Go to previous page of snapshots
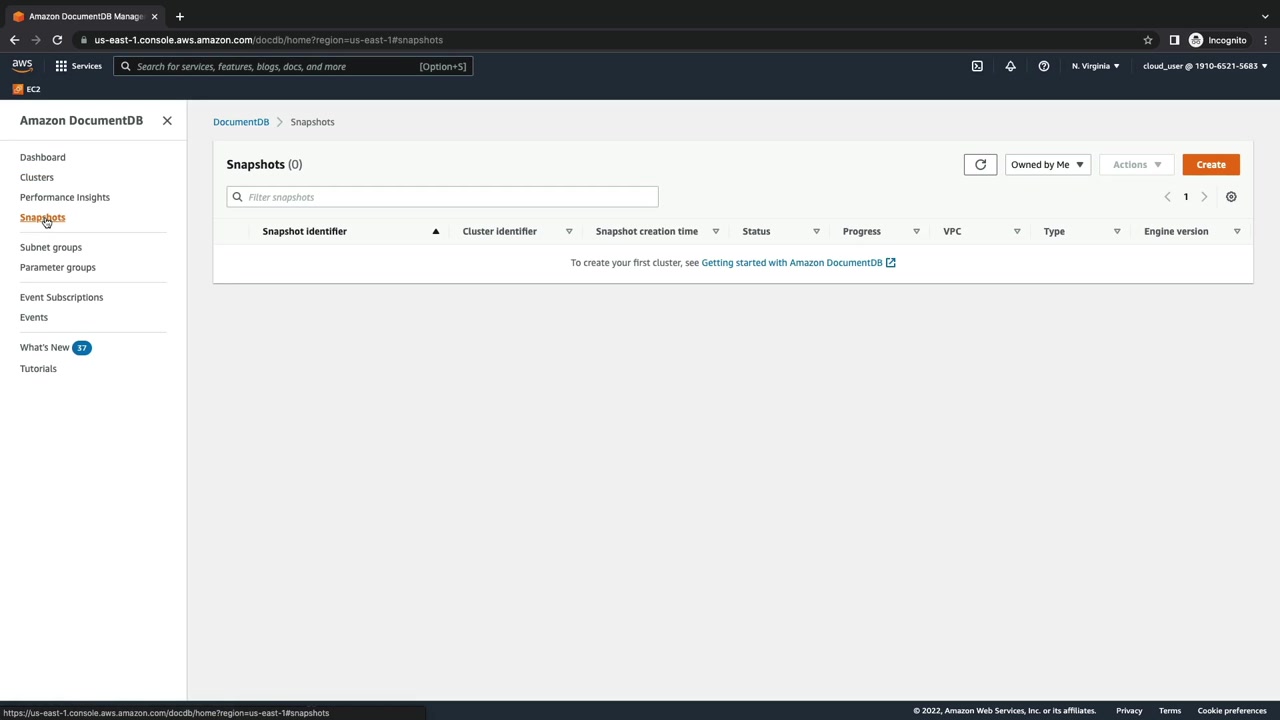The height and width of the screenshot is (720, 1280). click(1167, 197)
